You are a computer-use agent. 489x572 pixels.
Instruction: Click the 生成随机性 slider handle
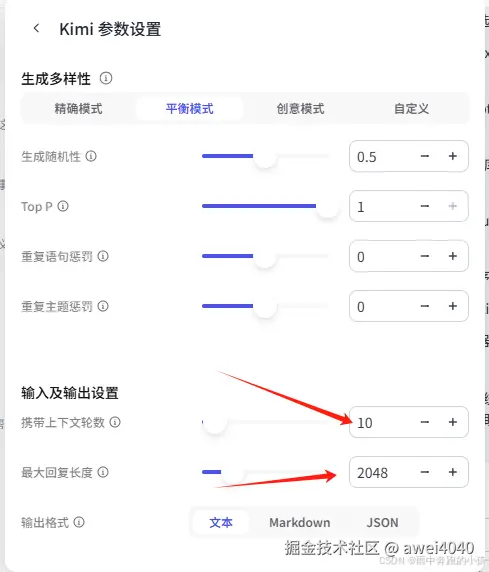[265, 156]
